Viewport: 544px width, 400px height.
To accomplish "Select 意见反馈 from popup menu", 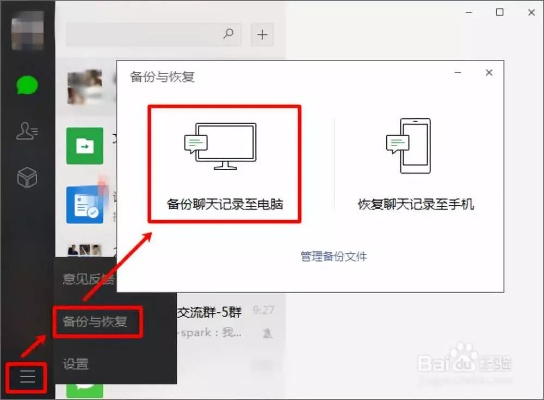I will 88,279.
